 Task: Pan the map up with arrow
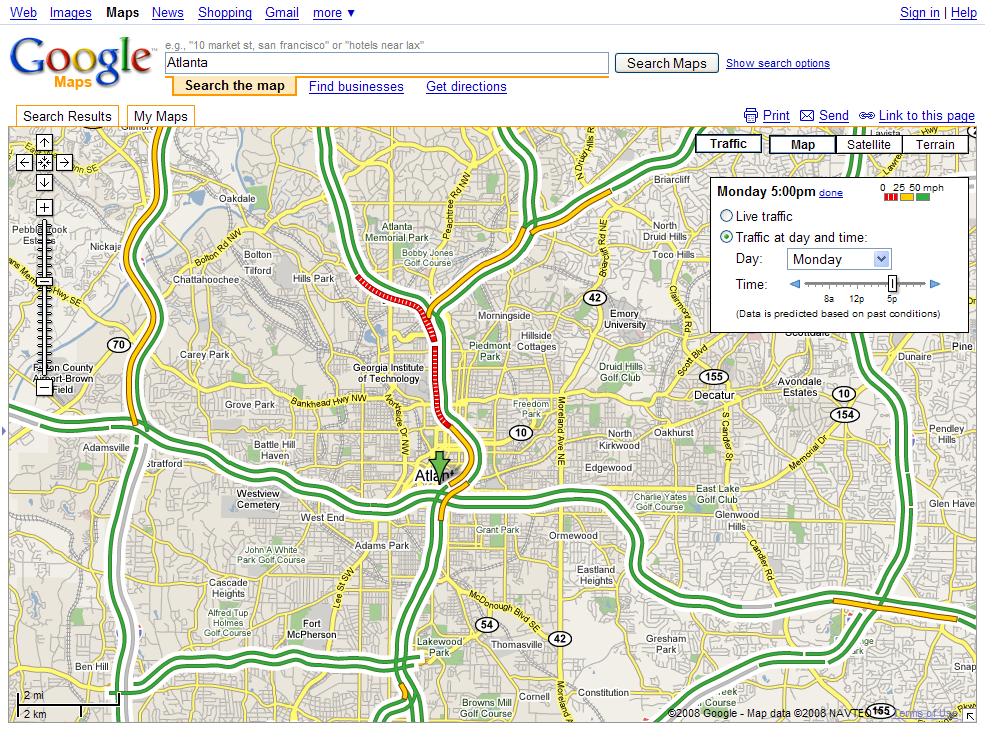point(45,143)
